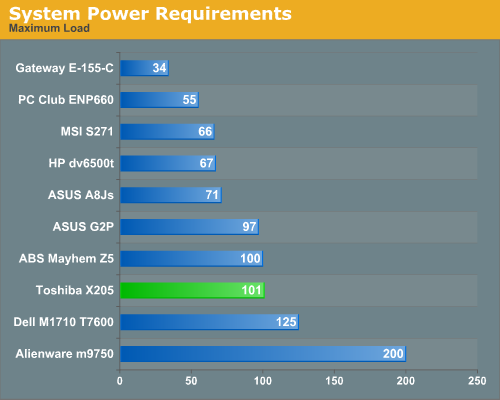Click the ABS Mayhem bar value 100
The width and height of the screenshot is (500, 400).
[250, 258]
